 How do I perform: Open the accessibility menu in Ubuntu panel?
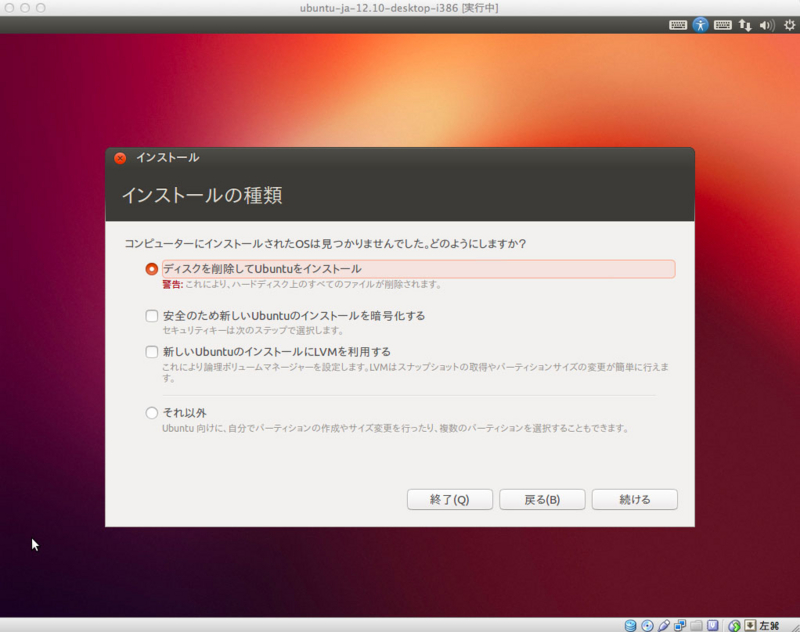point(700,25)
